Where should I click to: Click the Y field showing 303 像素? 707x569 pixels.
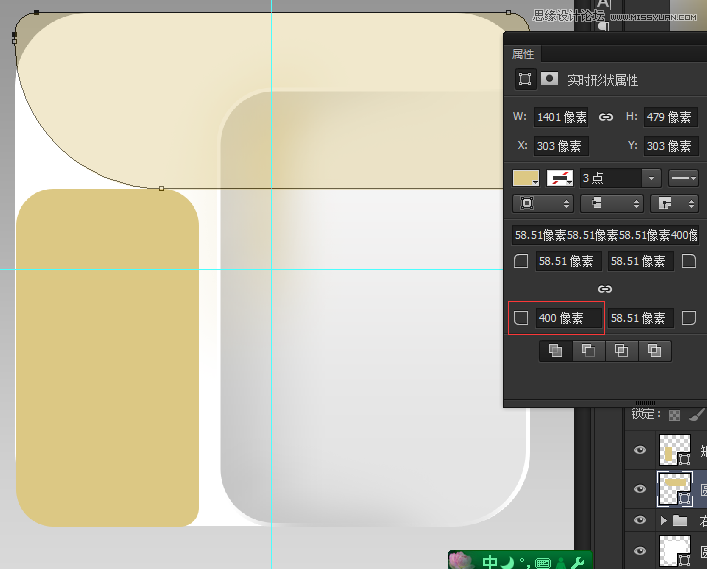pos(671,146)
